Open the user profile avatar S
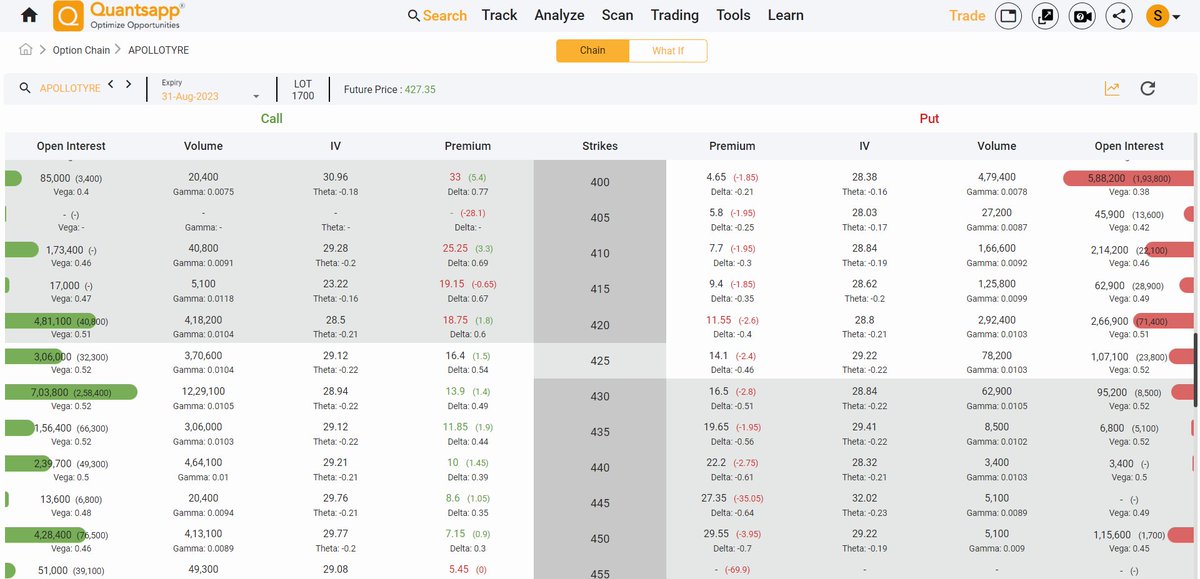 point(1158,16)
